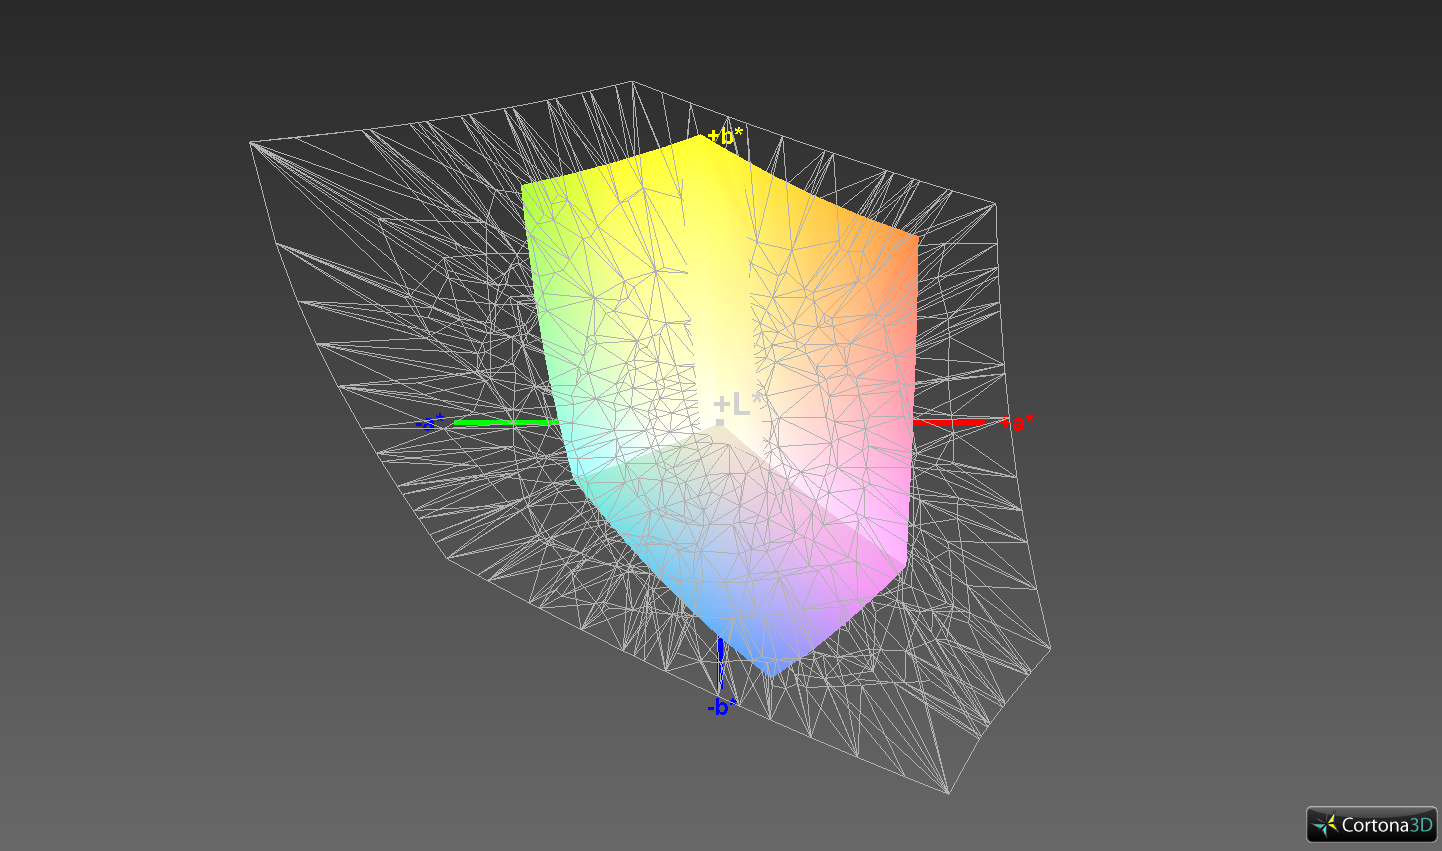
Task: Click the +b* yellow axis label
Action: 725,136
